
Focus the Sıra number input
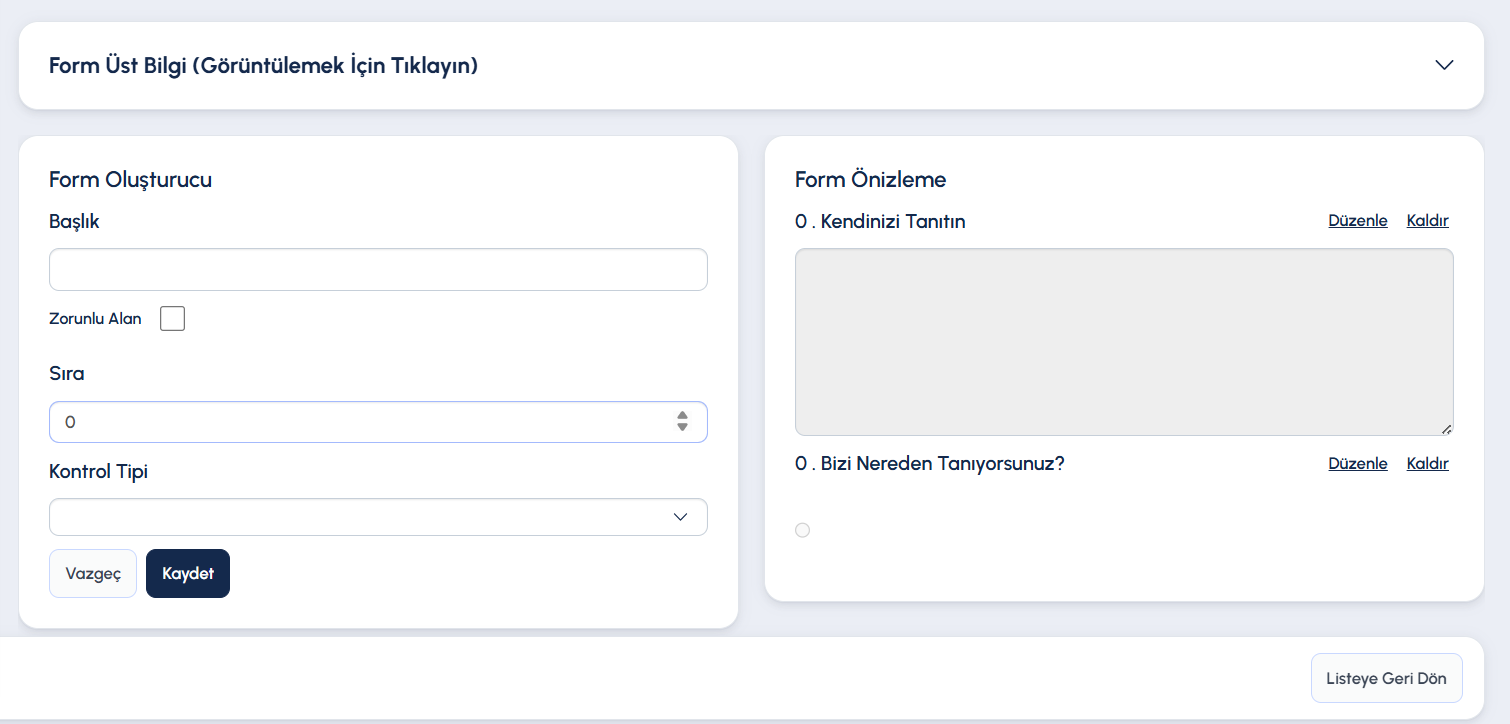tap(360, 422)
